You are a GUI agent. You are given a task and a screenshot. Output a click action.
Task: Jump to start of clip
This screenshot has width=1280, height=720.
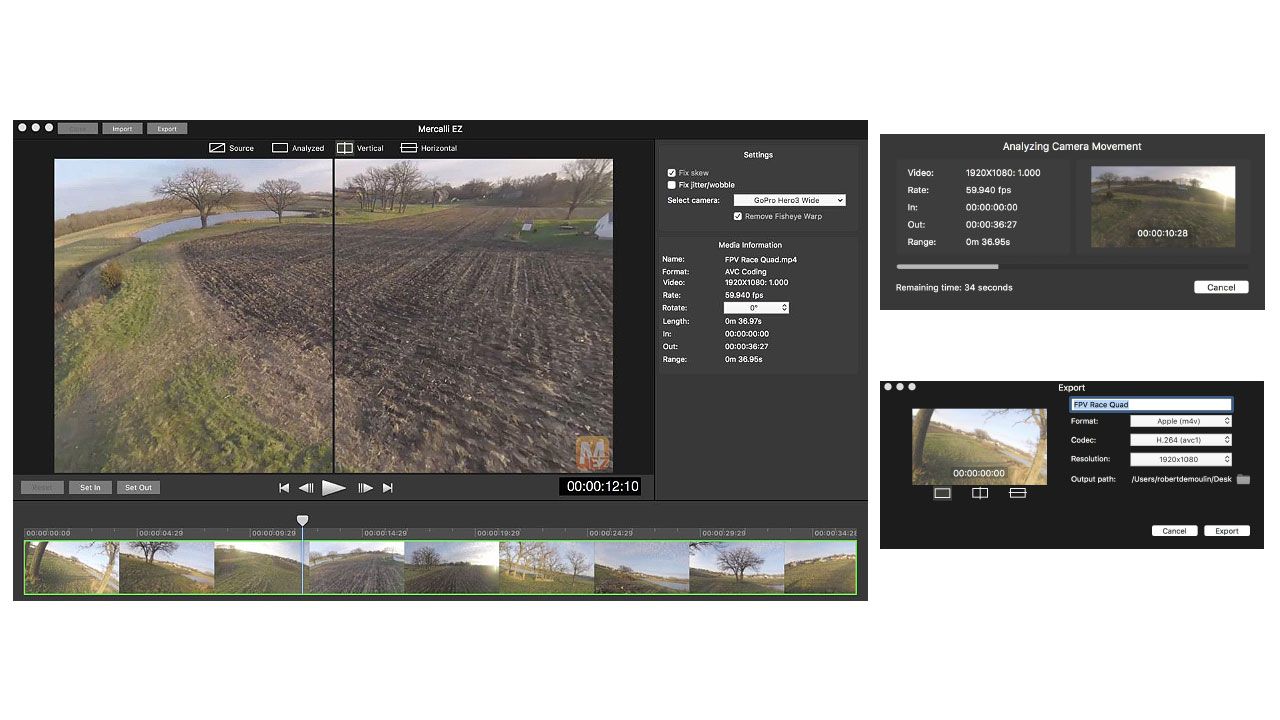click(284, 488)
